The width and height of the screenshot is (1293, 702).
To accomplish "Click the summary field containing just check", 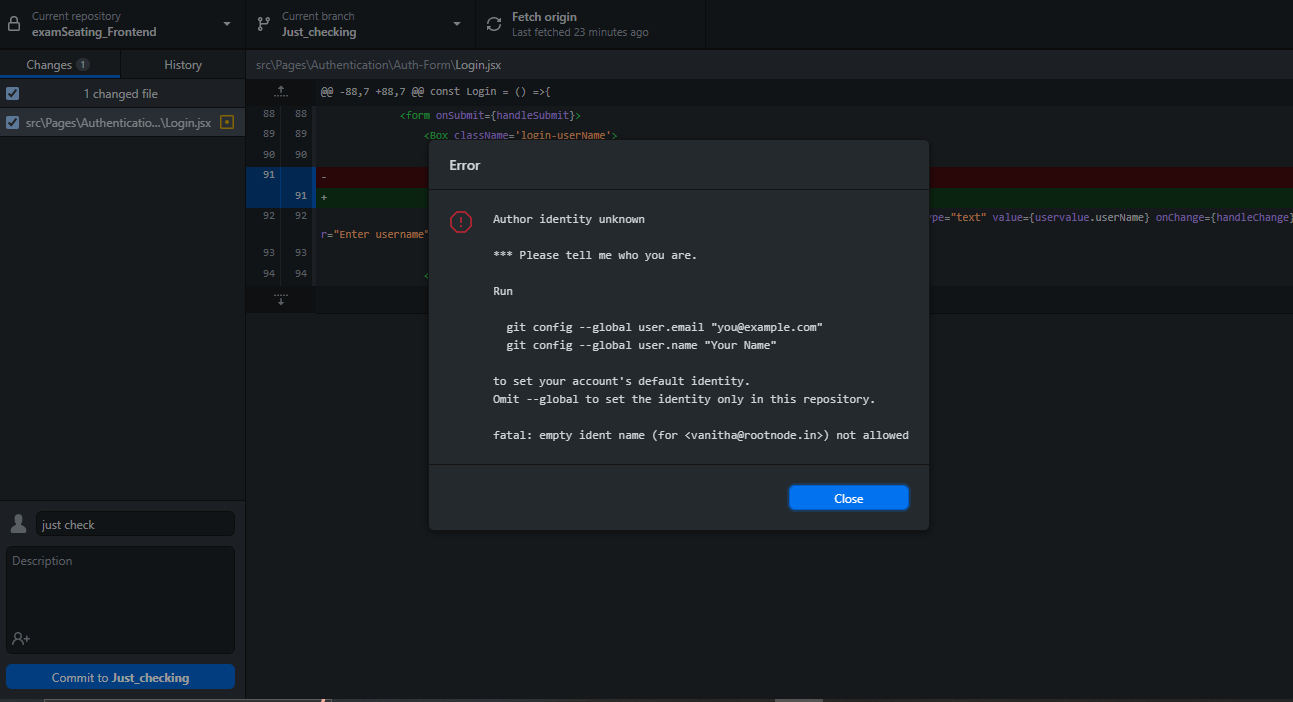I will coord(135,523).
